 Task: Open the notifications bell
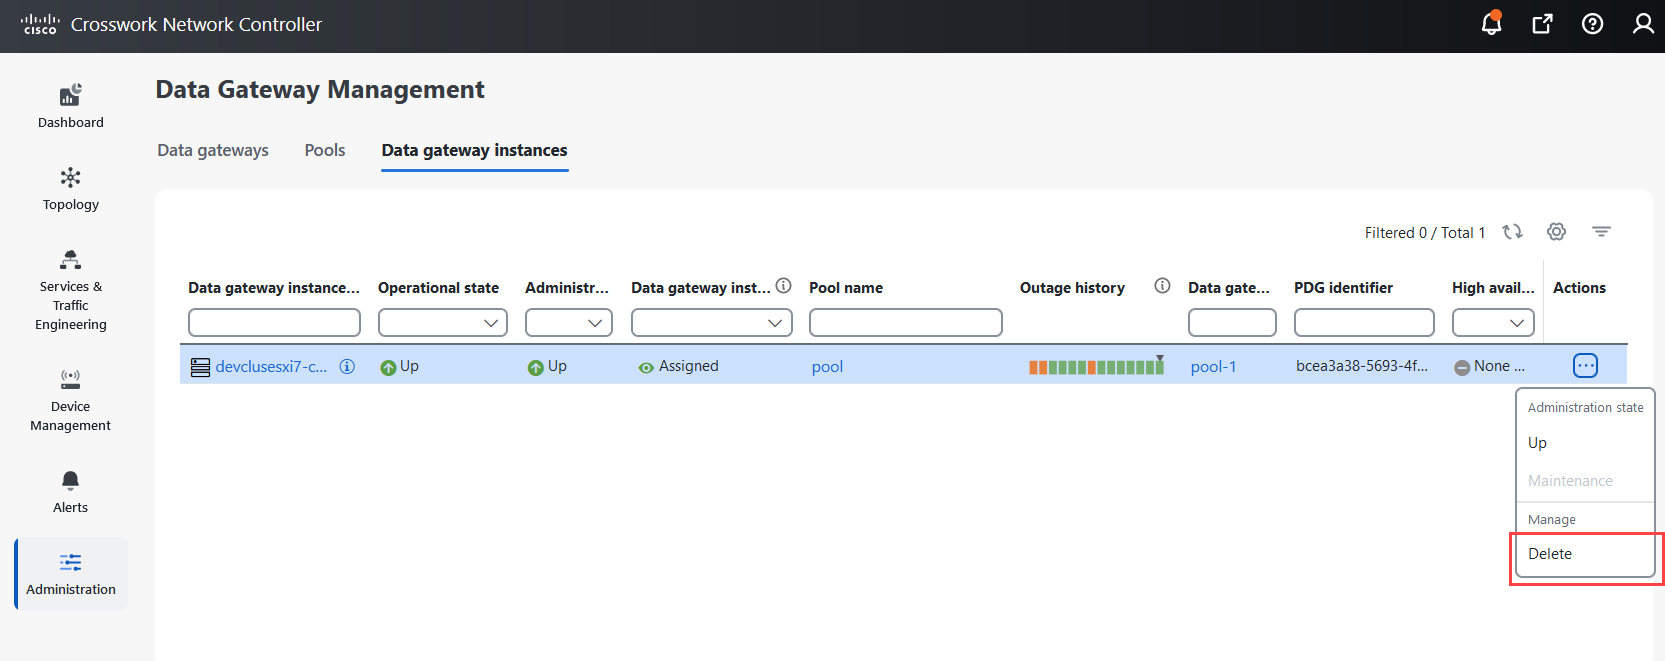[x=1491, y=23]
